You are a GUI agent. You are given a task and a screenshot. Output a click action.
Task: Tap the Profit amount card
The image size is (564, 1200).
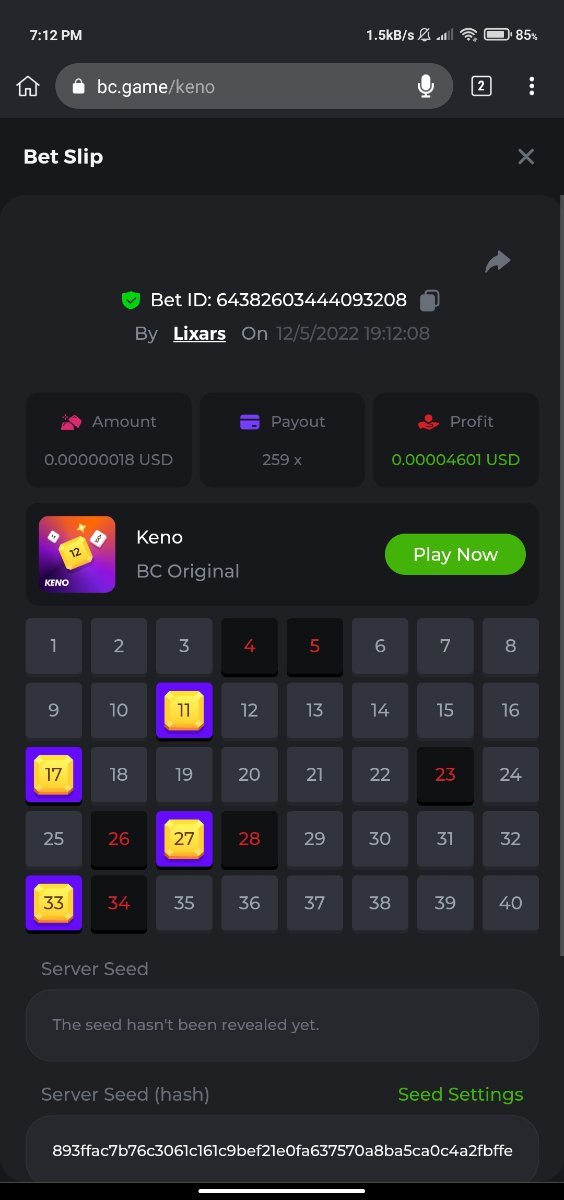(456, 440)
